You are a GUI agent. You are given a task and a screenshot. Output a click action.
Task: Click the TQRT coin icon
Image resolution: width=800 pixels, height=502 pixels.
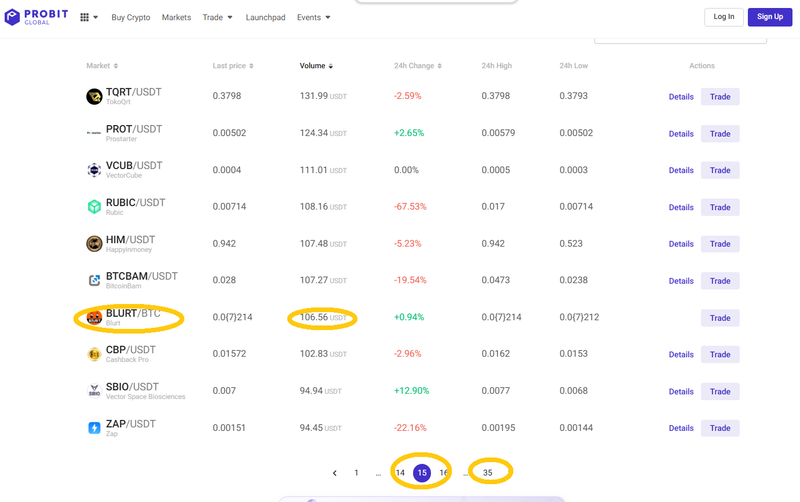coord(94,96)
